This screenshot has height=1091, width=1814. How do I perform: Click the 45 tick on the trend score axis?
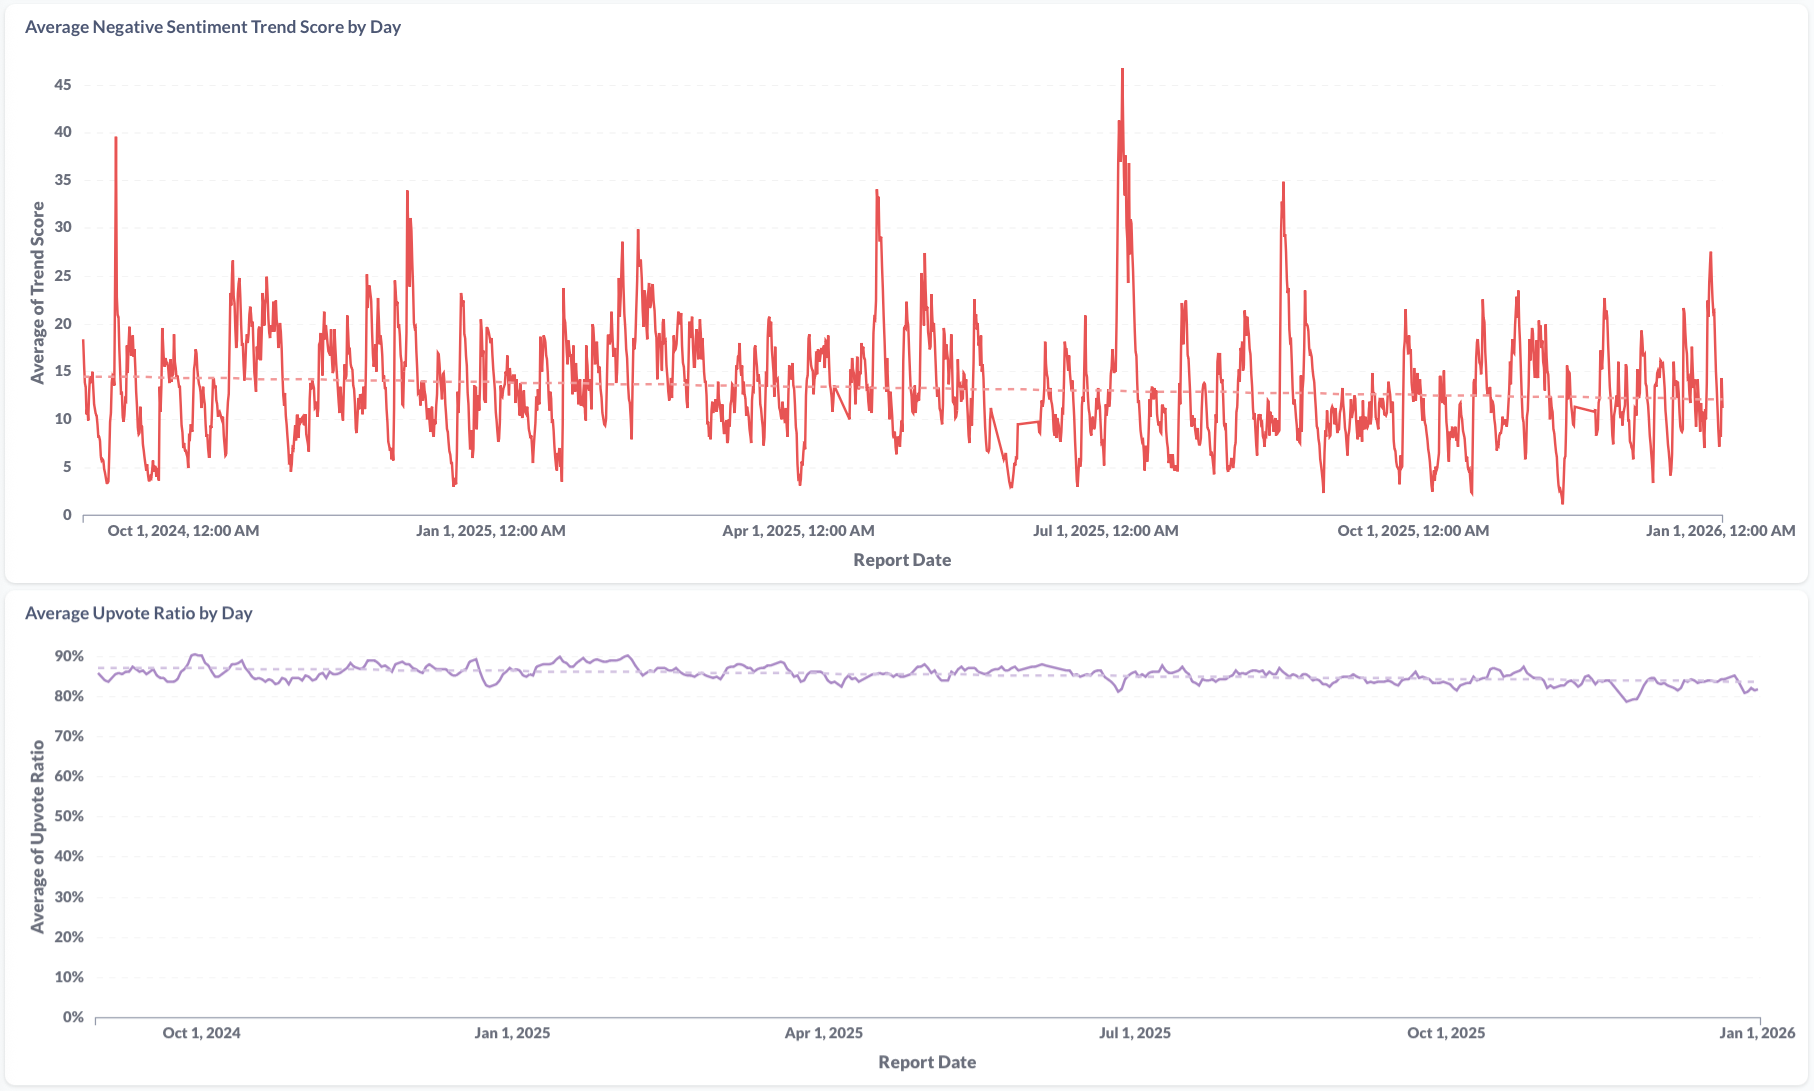pos(63,85)
